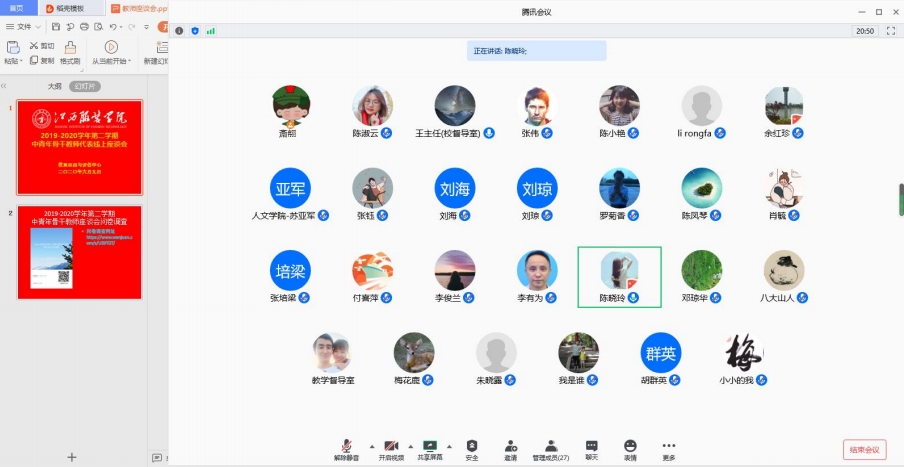Click the meeting info icon
This screenshot has height=467, width=904.
(179, 31)
